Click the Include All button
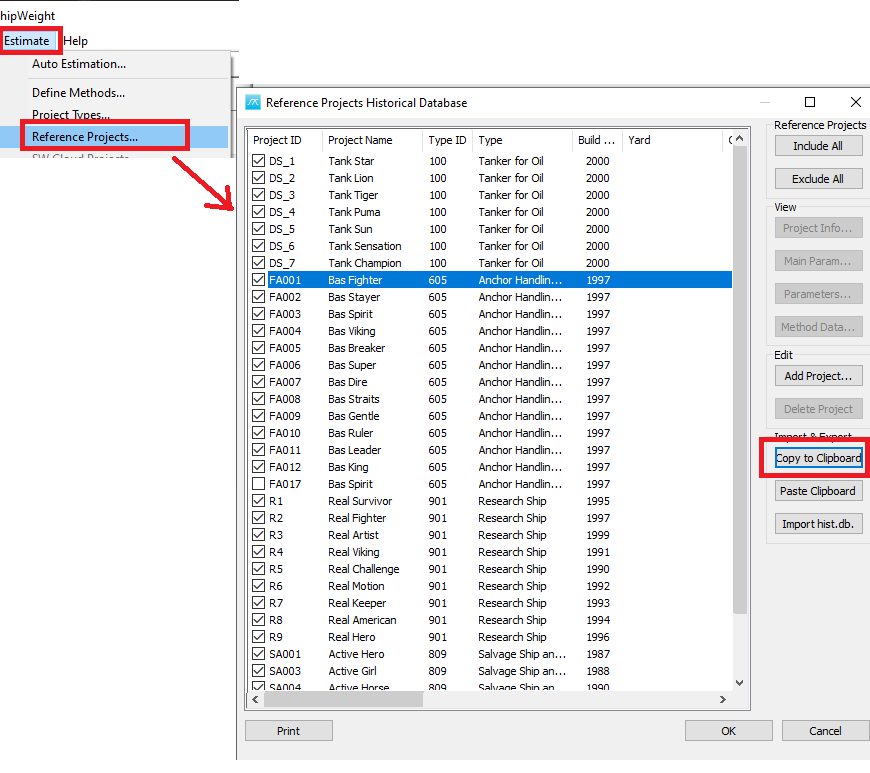The height and width of the screenshot is (773, 870). coord(817,146)
